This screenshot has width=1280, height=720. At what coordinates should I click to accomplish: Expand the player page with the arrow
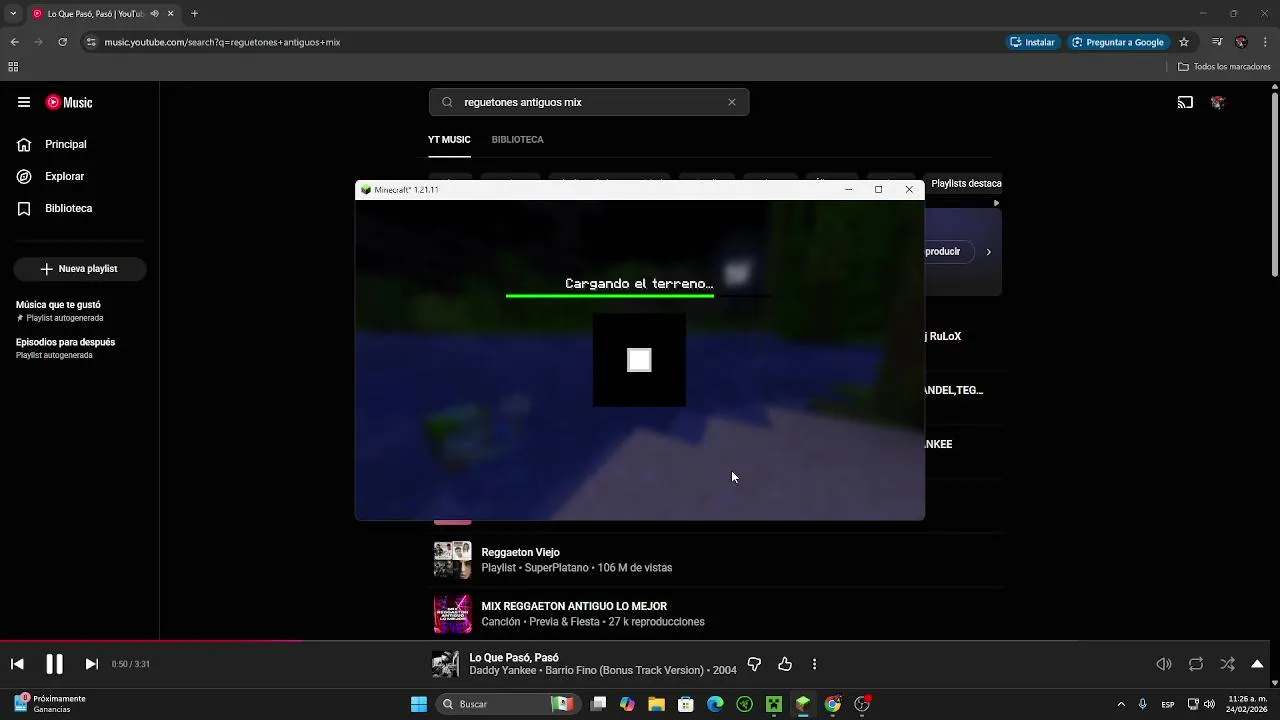(1257, 664)
